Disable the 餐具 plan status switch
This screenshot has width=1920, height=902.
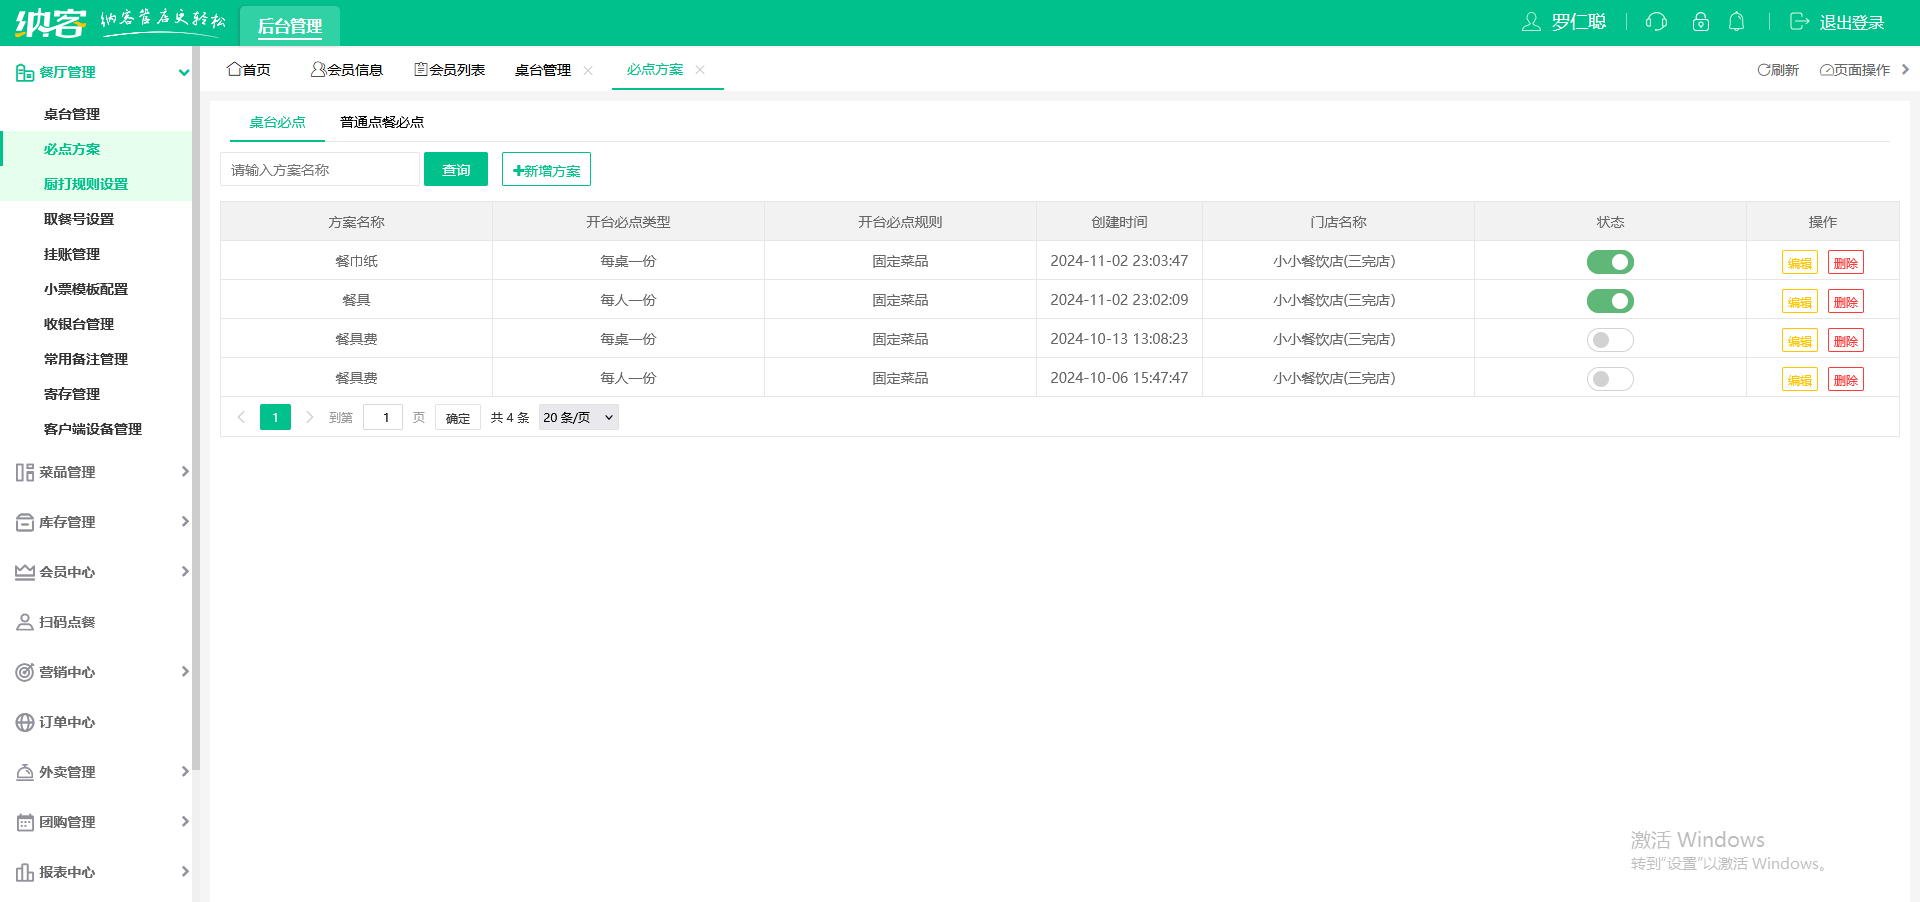click(1610, 301)
